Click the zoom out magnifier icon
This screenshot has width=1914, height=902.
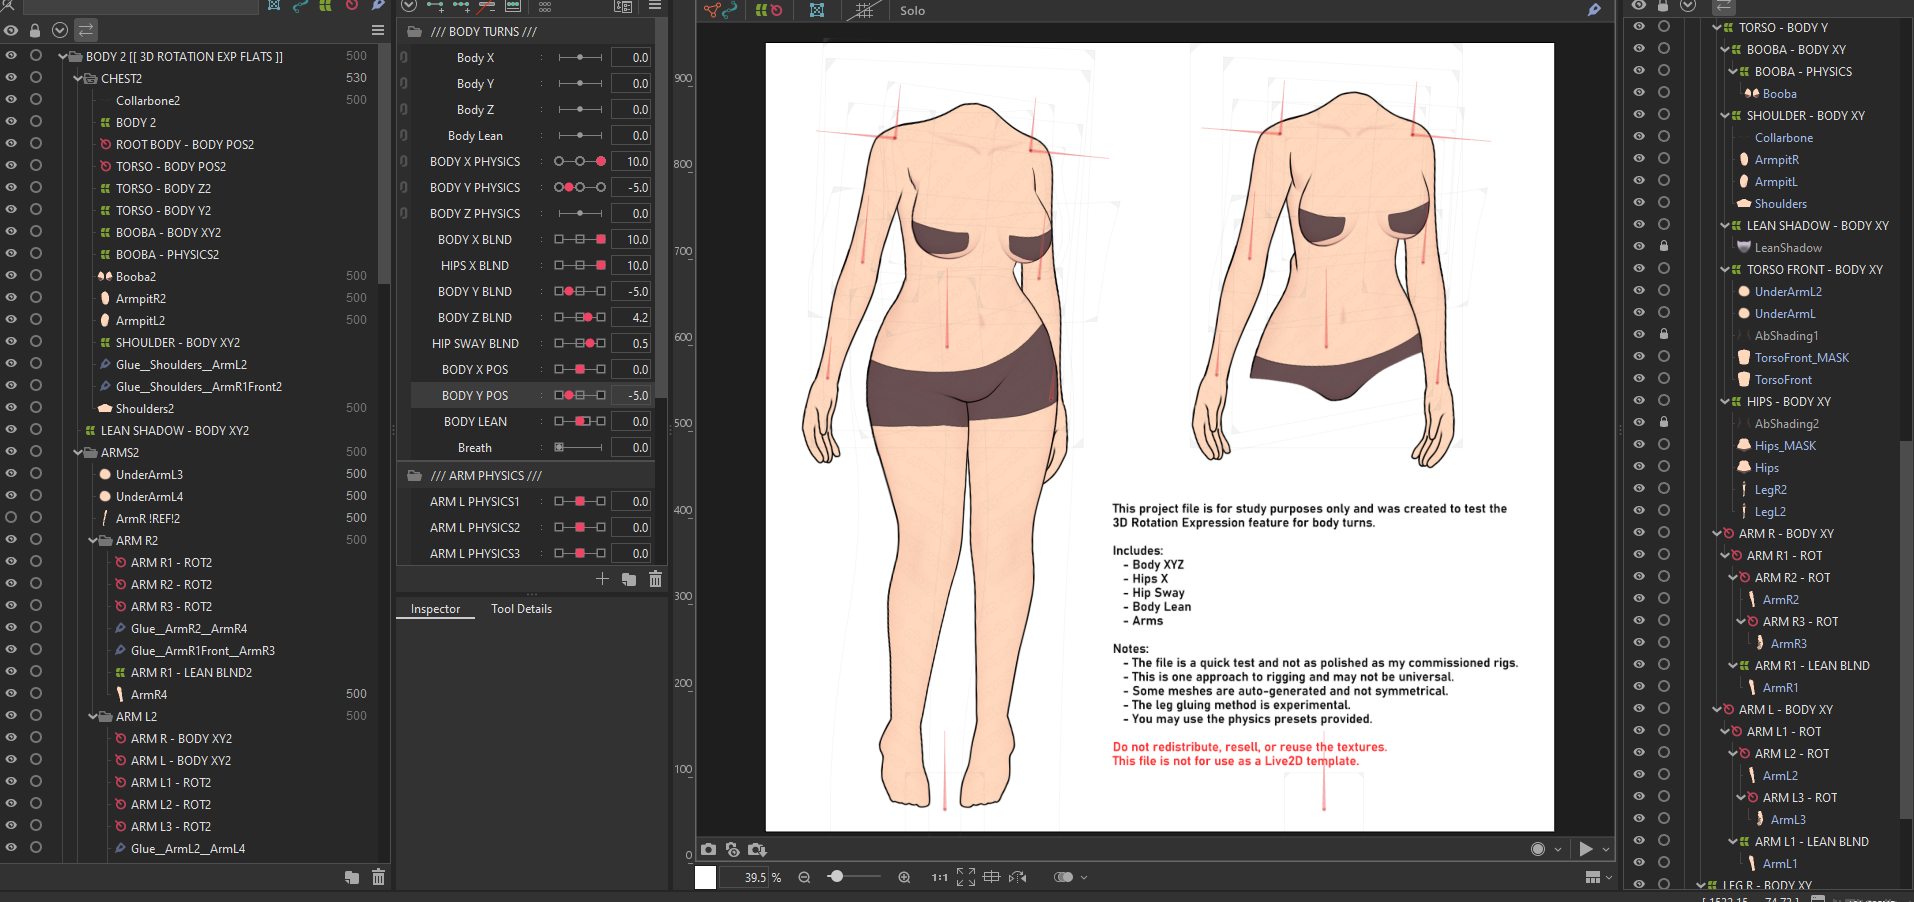click(804, 877)
